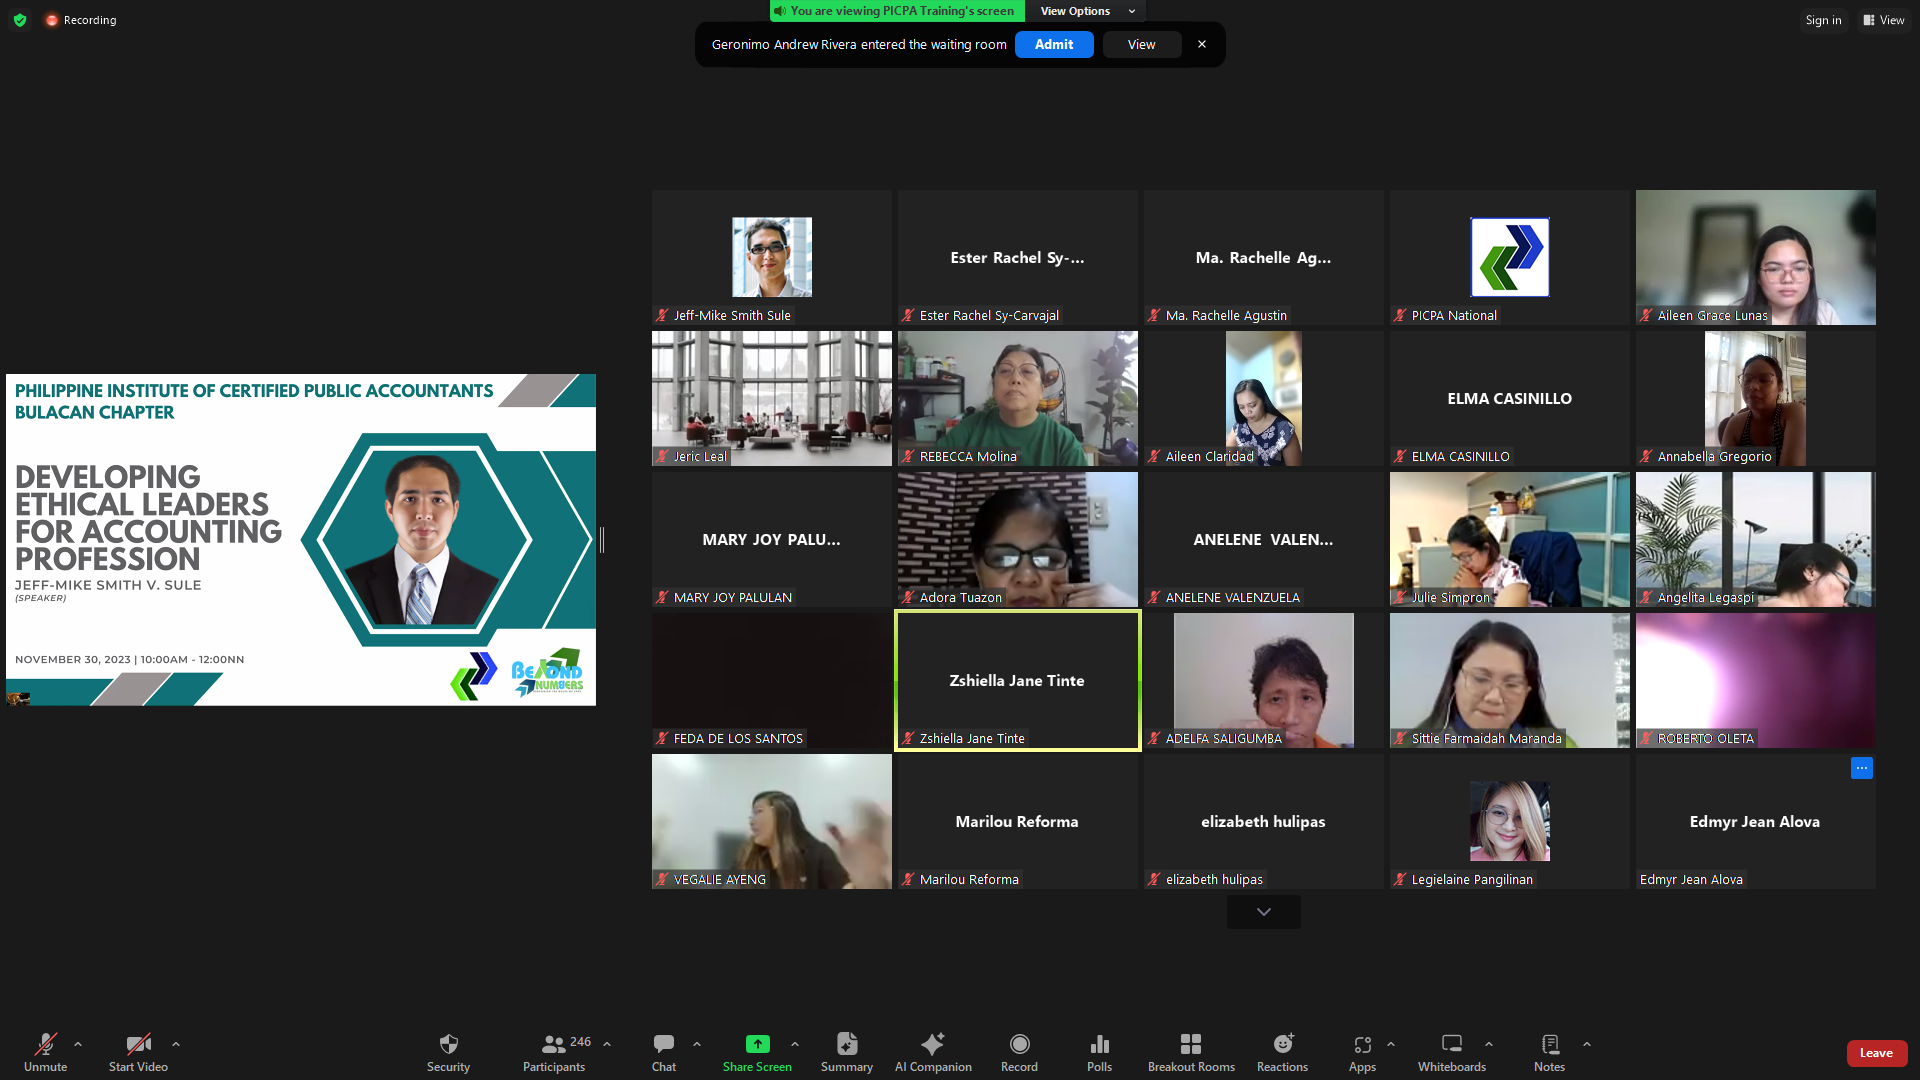Click the green Share Screen icon
The width and height of the screenshot is (1920, 1080).
pos(757,1044)
